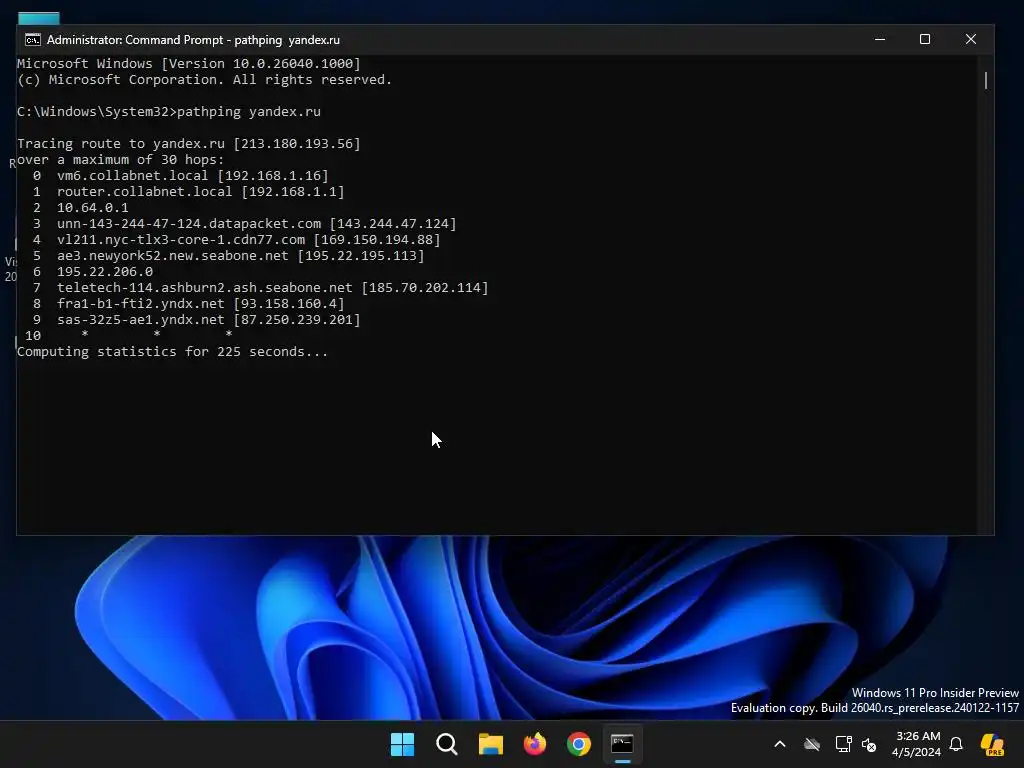This screenshot has height=768, width=1024.
Task: Click the muted volume tray icon
Action: [x=869, y=744]
